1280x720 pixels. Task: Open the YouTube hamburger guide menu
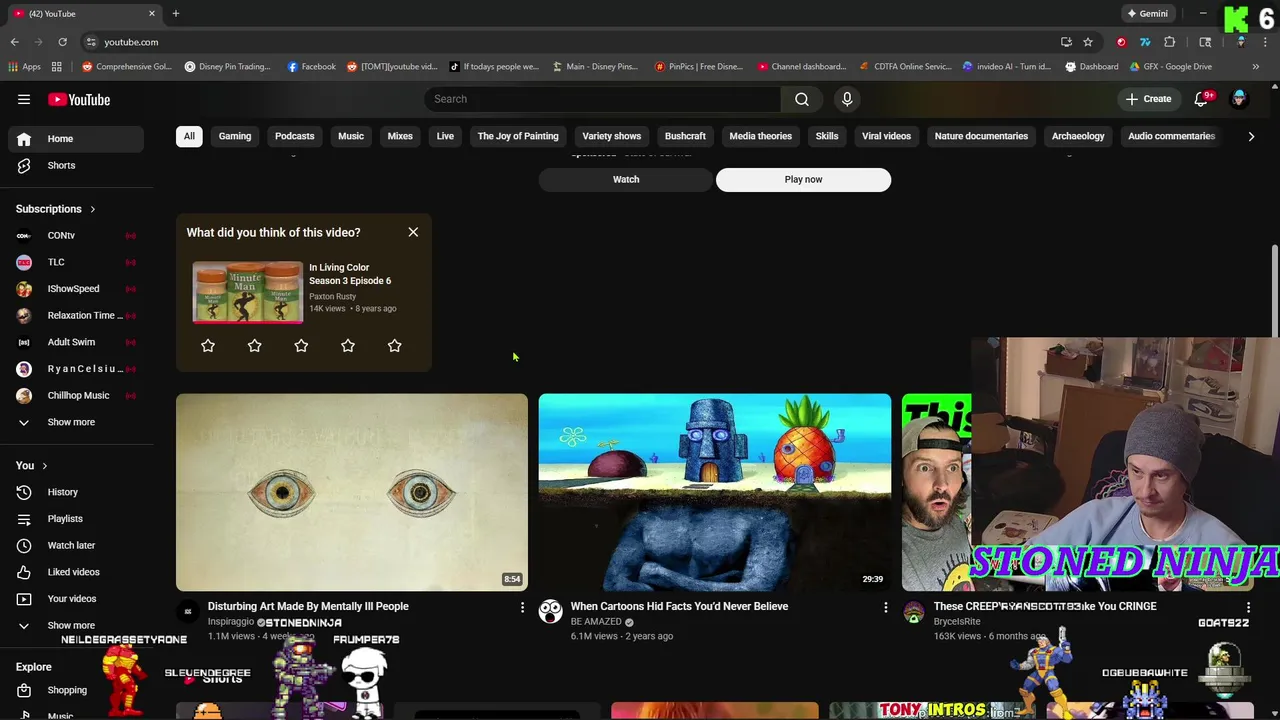coord(24,99)
